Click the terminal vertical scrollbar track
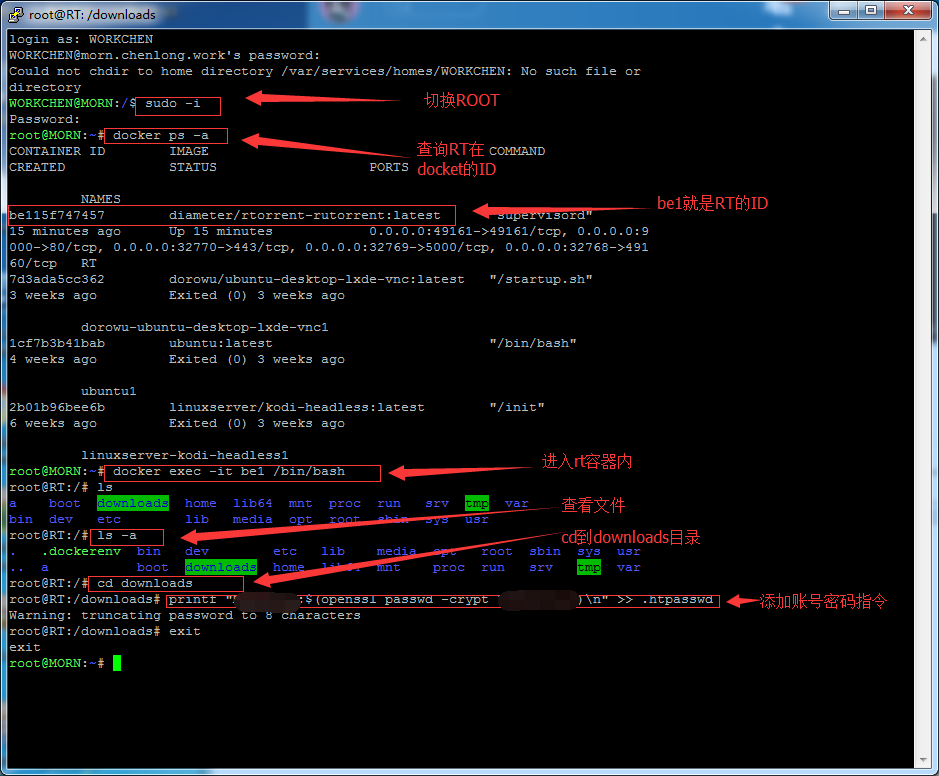 point(923,399)
